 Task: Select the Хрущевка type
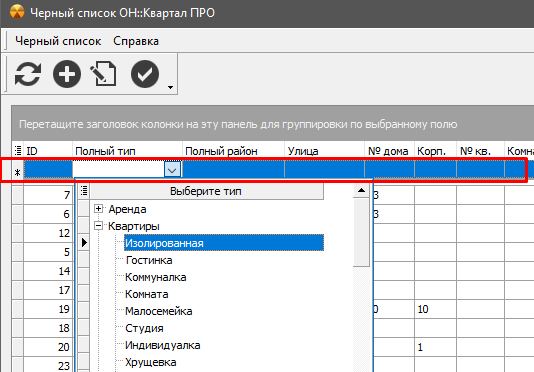pos(151,362)
